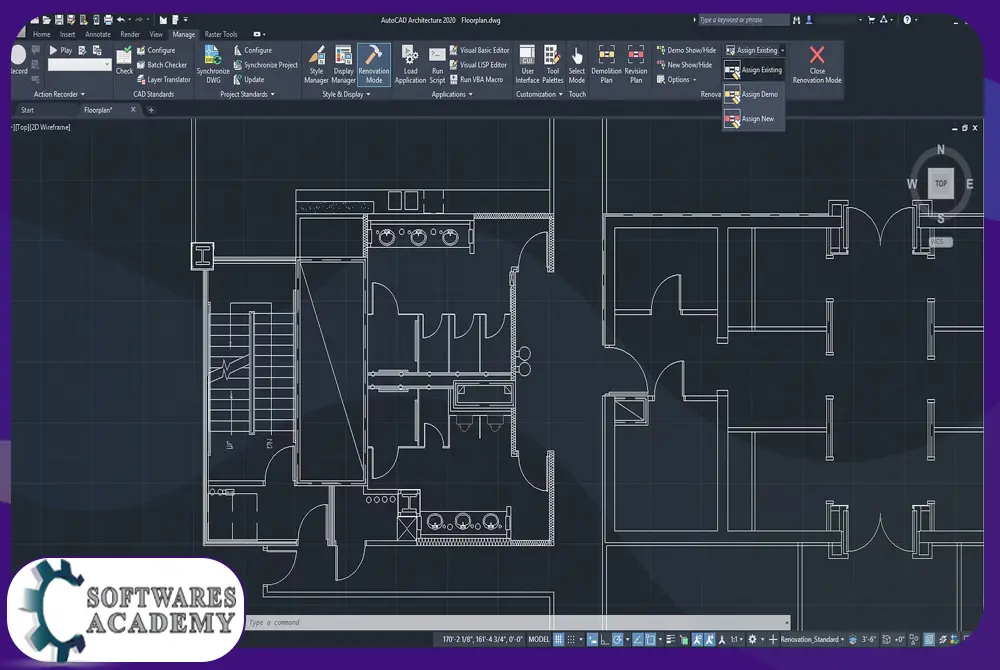The width and height of the screenshot is (1000, 670).
Task: Open the Style Manager
Action: 316,64
